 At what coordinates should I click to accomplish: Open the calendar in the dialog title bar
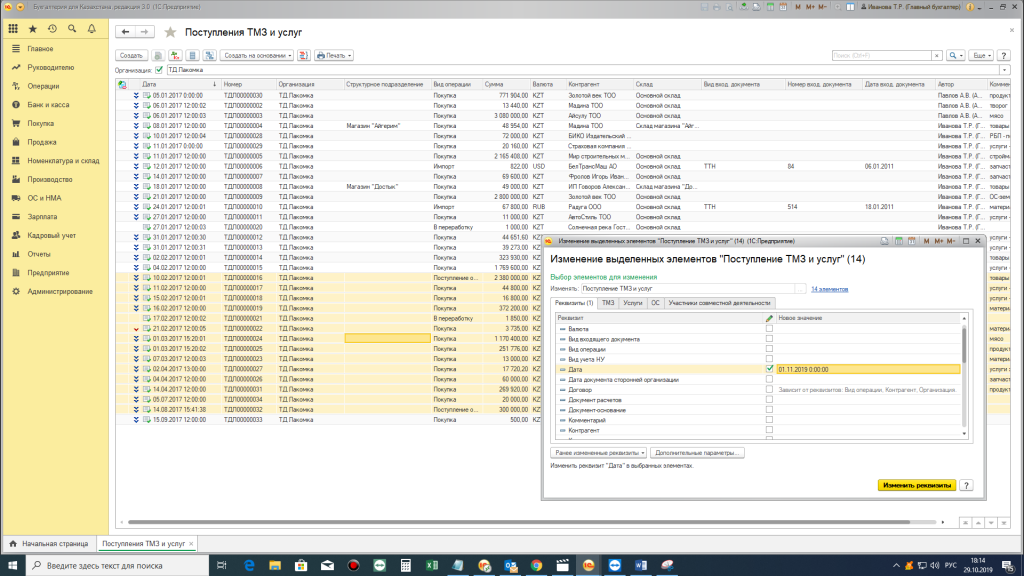tap(912, 241)
